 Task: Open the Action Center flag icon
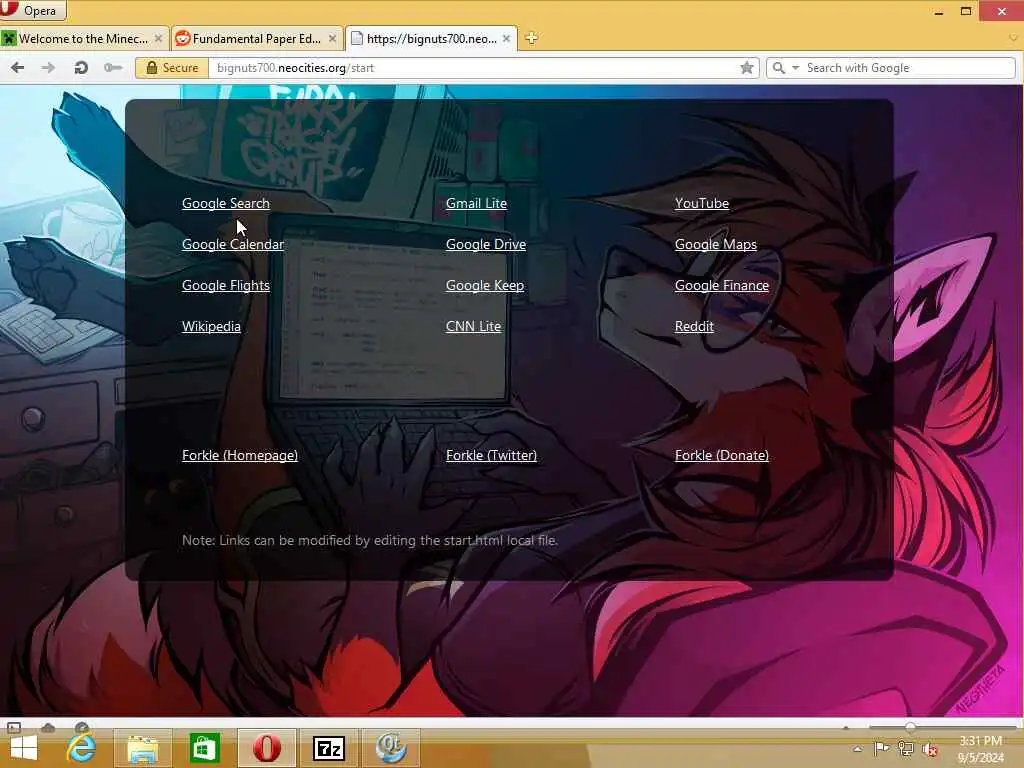[881, 748]
